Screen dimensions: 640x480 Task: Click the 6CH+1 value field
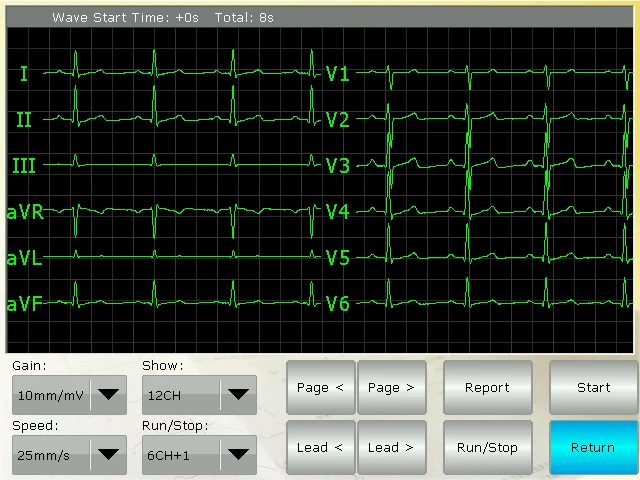click(x=180, y=455)
